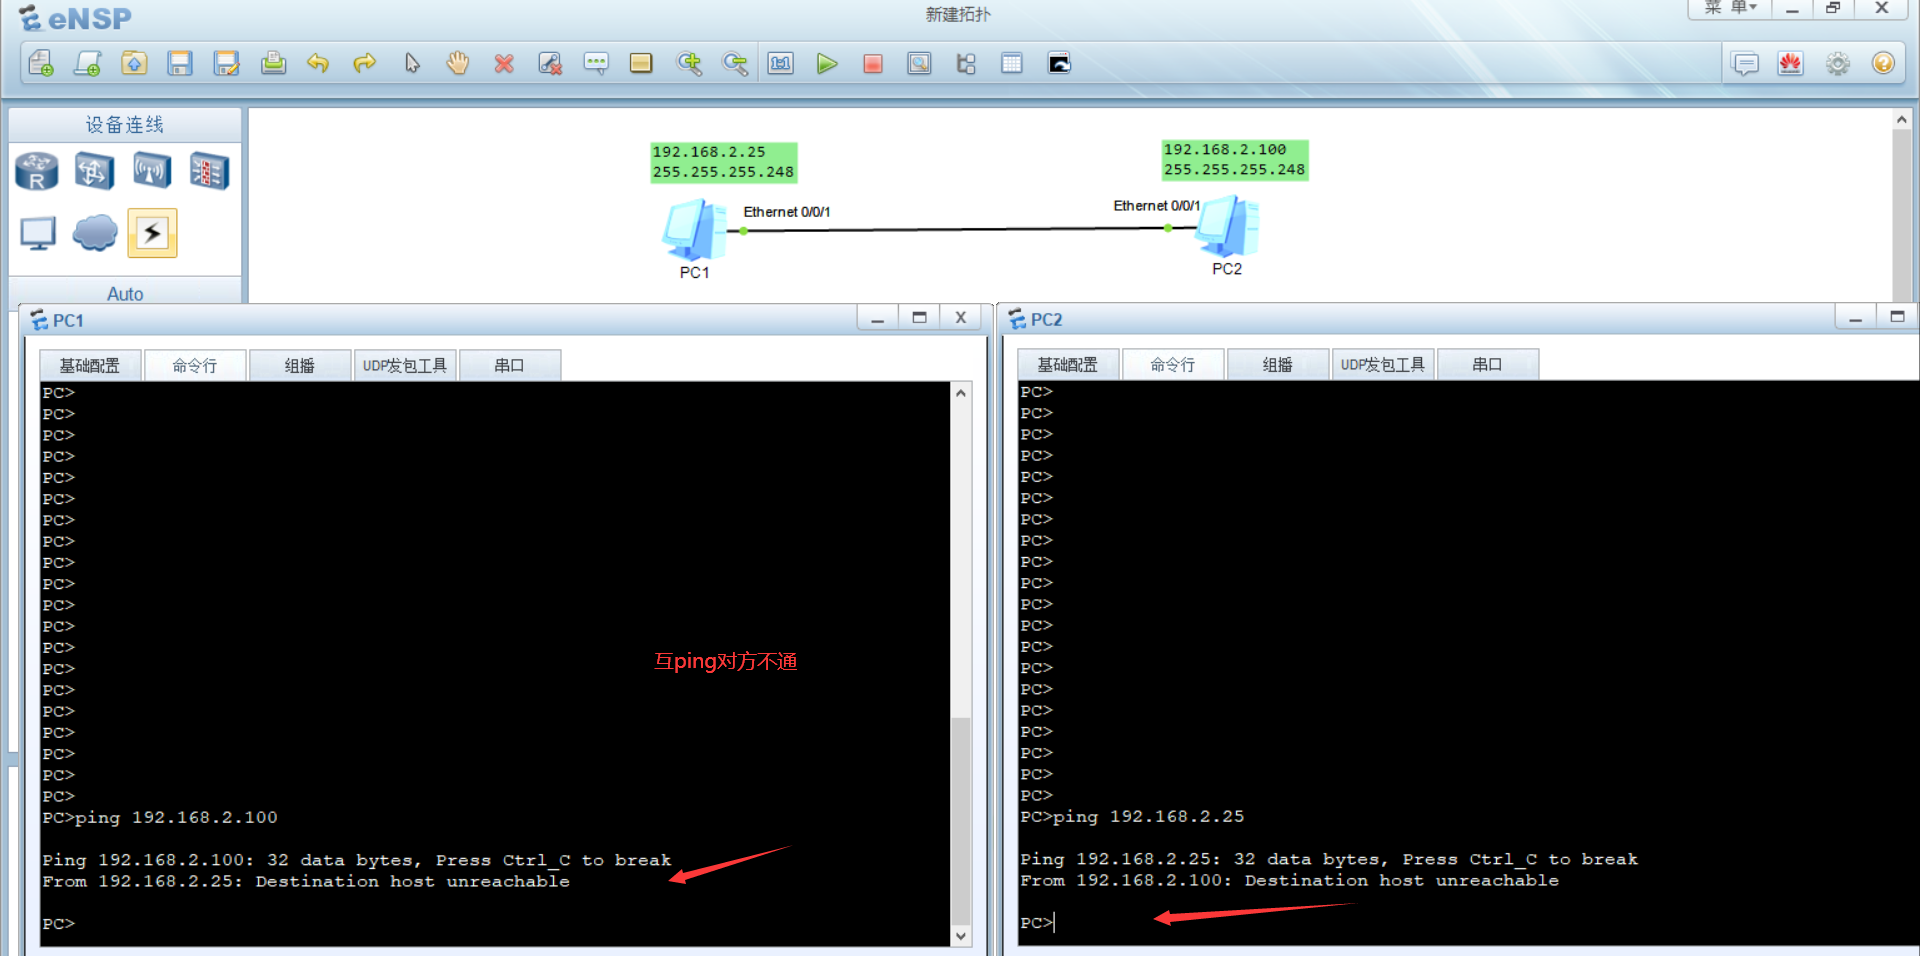Undo the last action
Screen dimensions: 1920x956
tap(319, 64)
